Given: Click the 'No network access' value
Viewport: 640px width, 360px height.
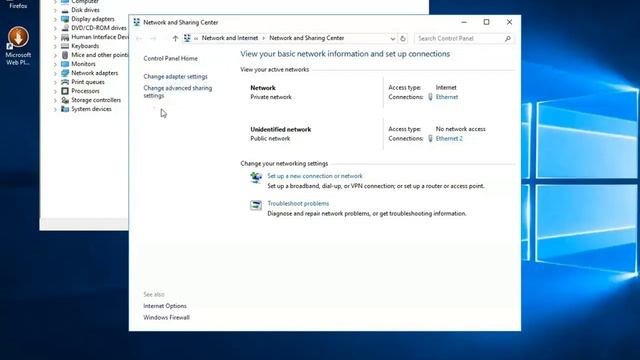Looking at the screenshot, I should [x=460, y=129].
